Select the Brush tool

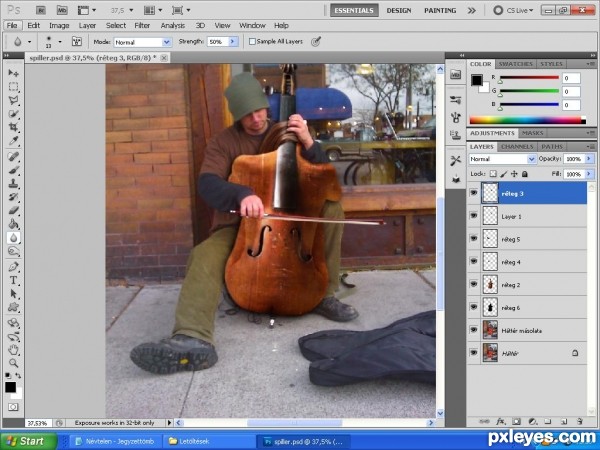point(13,170)
